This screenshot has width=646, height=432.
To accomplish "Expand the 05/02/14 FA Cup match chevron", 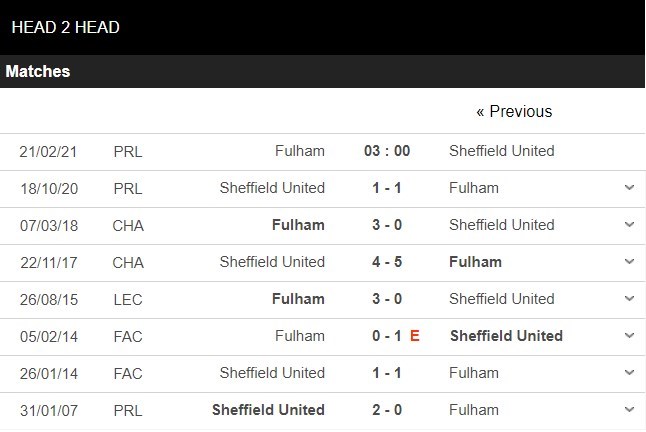I will click(629, 336).
